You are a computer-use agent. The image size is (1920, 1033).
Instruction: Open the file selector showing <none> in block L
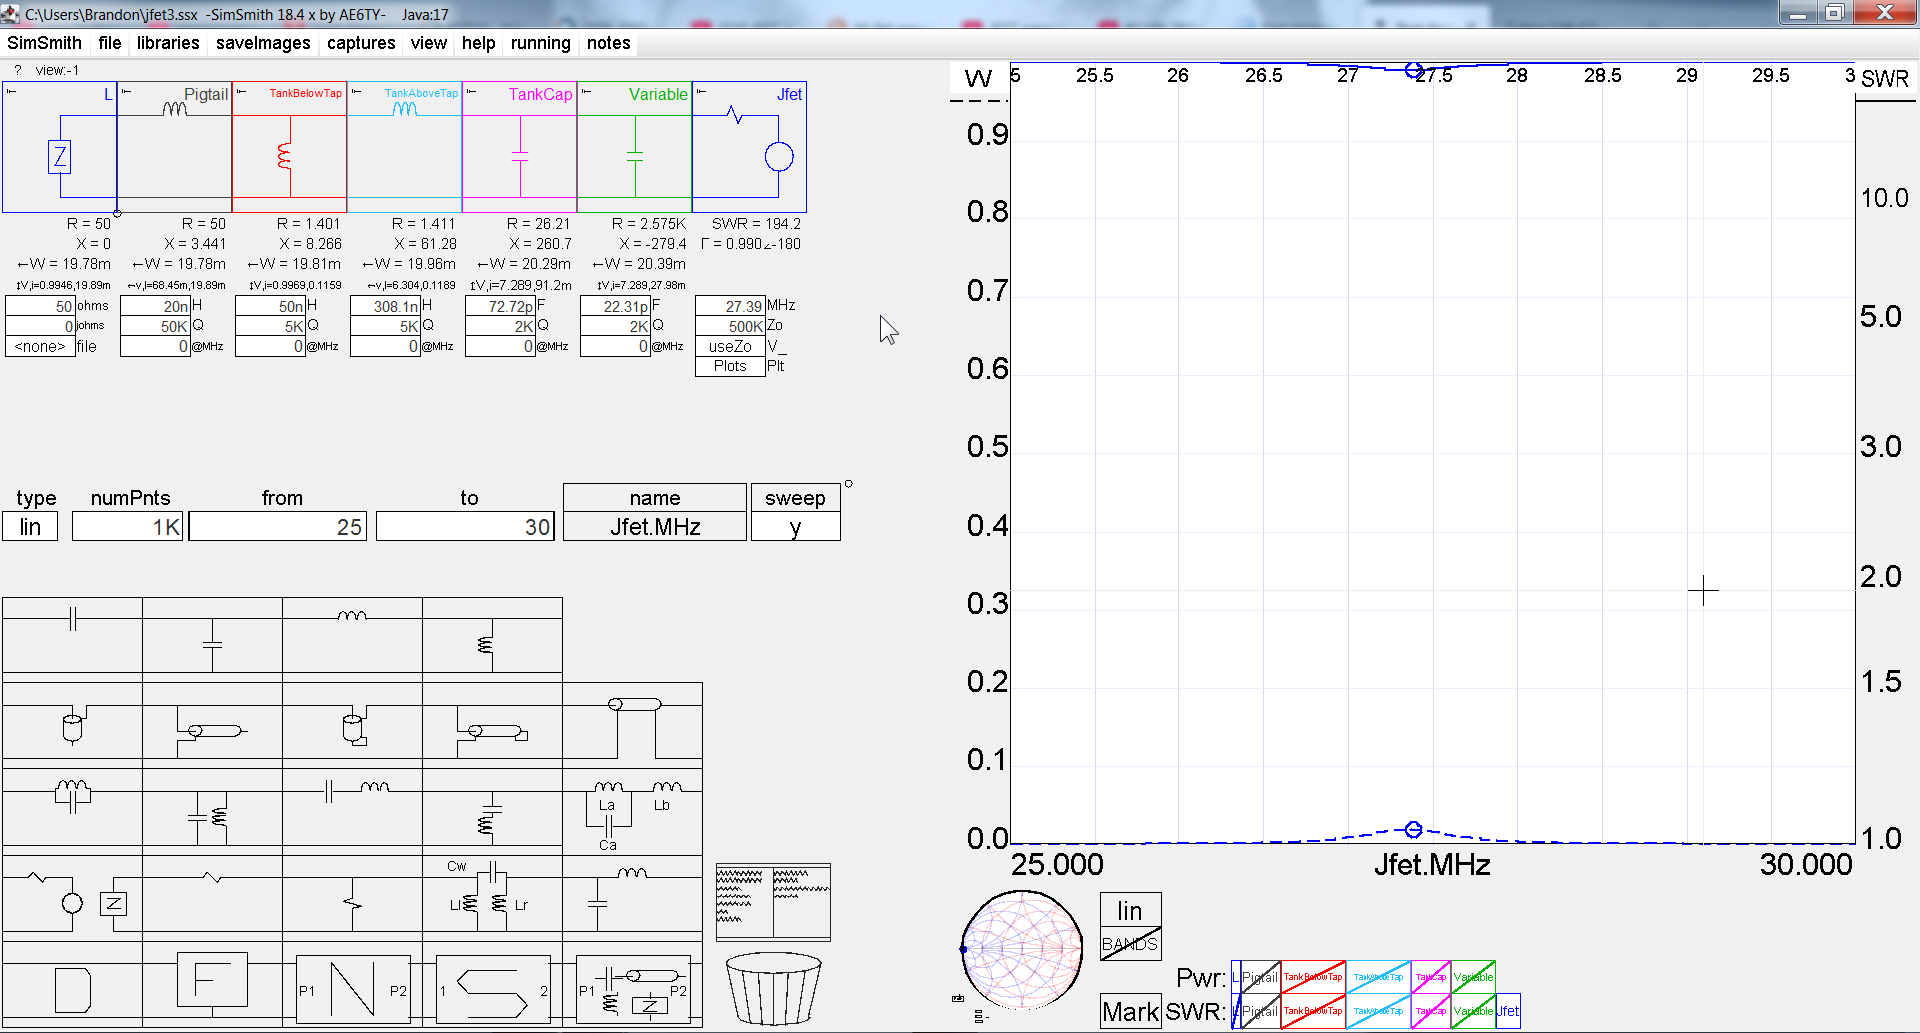pos(38,346)
